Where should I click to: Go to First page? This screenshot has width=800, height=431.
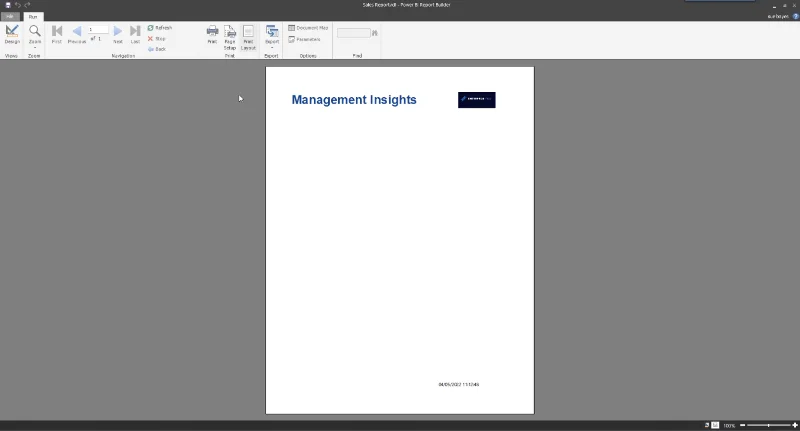coord(57,35)
